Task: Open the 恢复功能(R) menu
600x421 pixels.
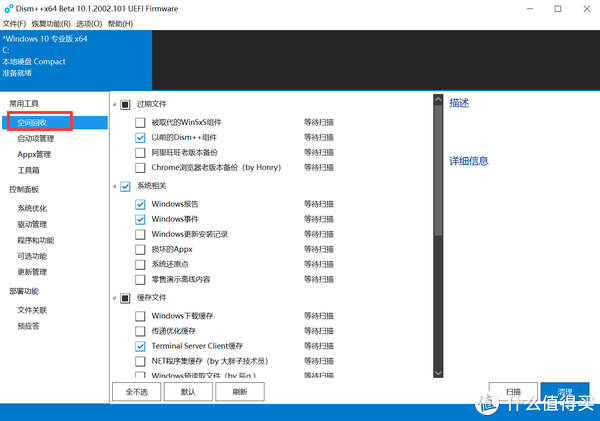Action: (51, 24)
